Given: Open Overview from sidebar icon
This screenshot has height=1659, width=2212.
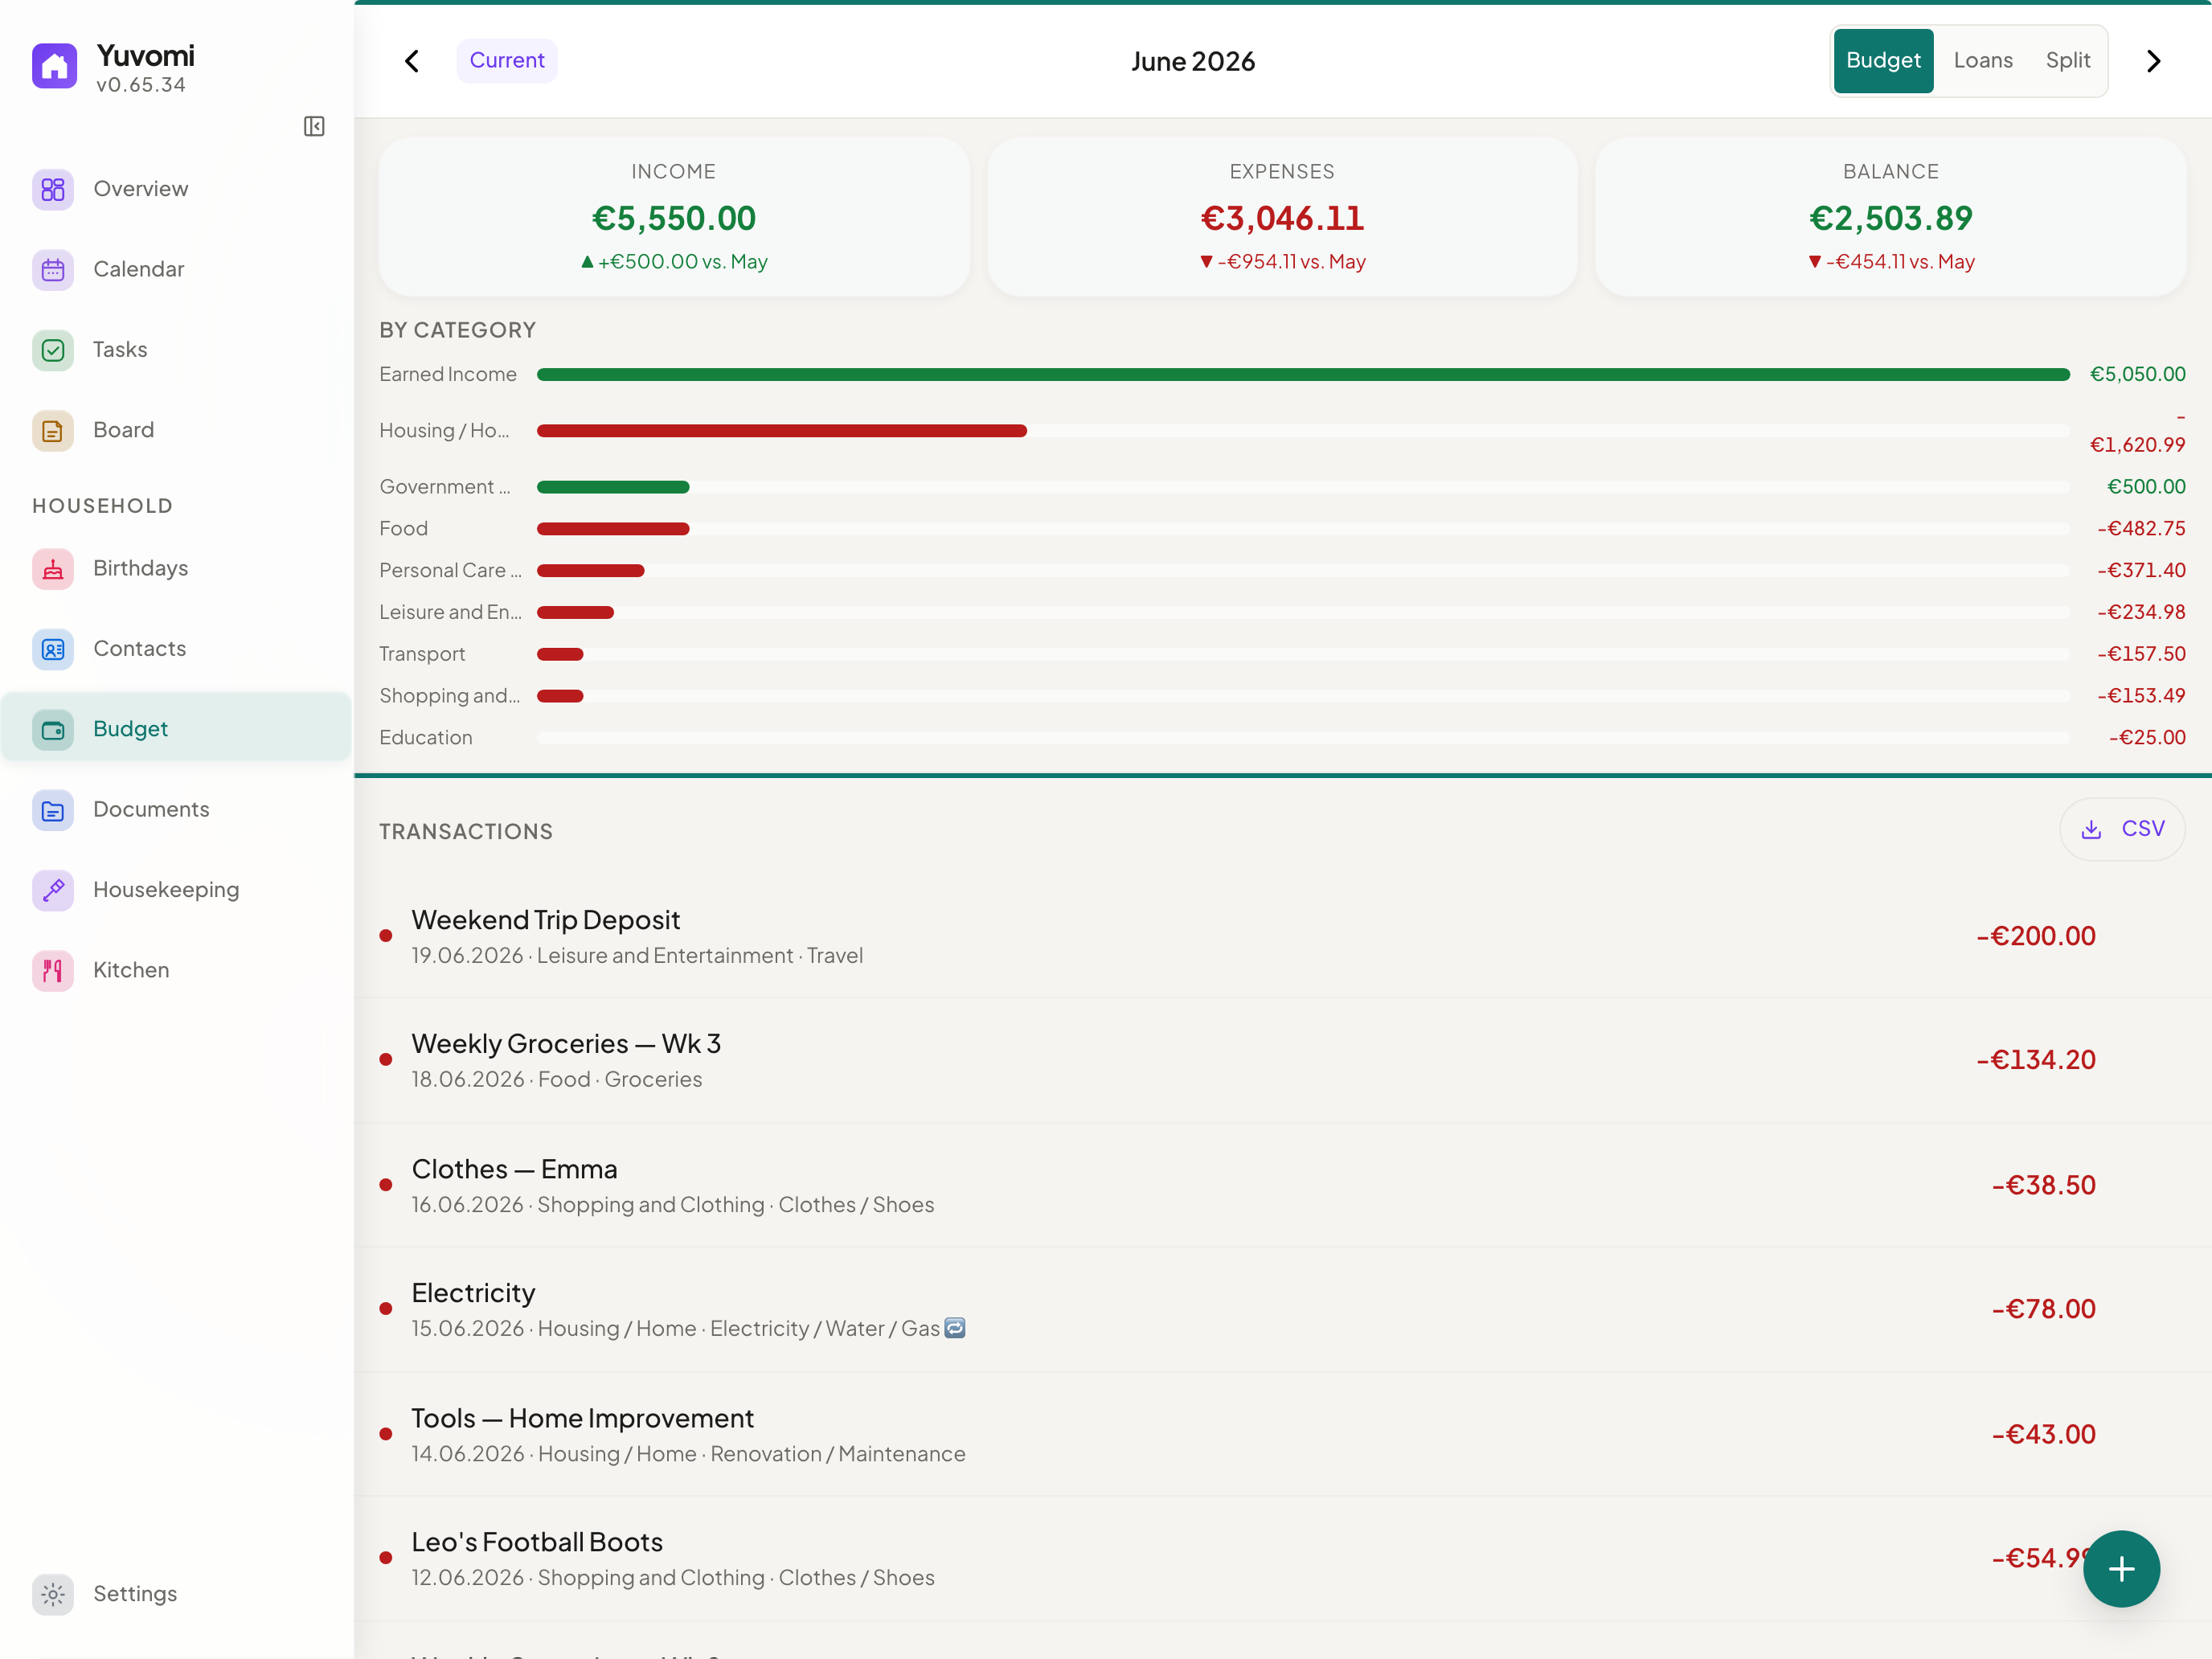Looking at the screenshot, I should point(53,189).
